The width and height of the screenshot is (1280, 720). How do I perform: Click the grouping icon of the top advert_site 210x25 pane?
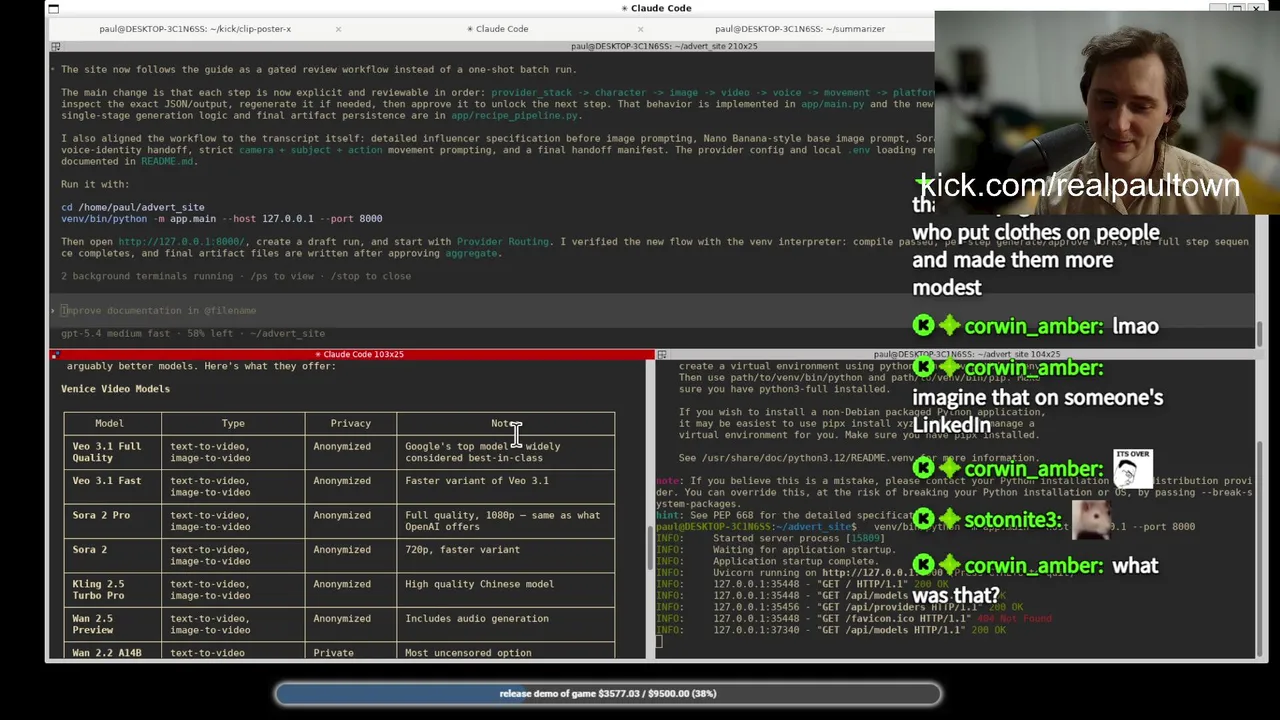(x=55, y=46)
